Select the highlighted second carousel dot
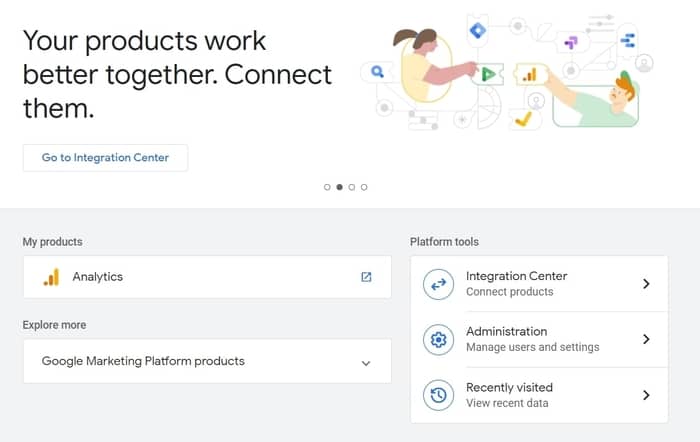The image size is (700, 442). [339, 187]
